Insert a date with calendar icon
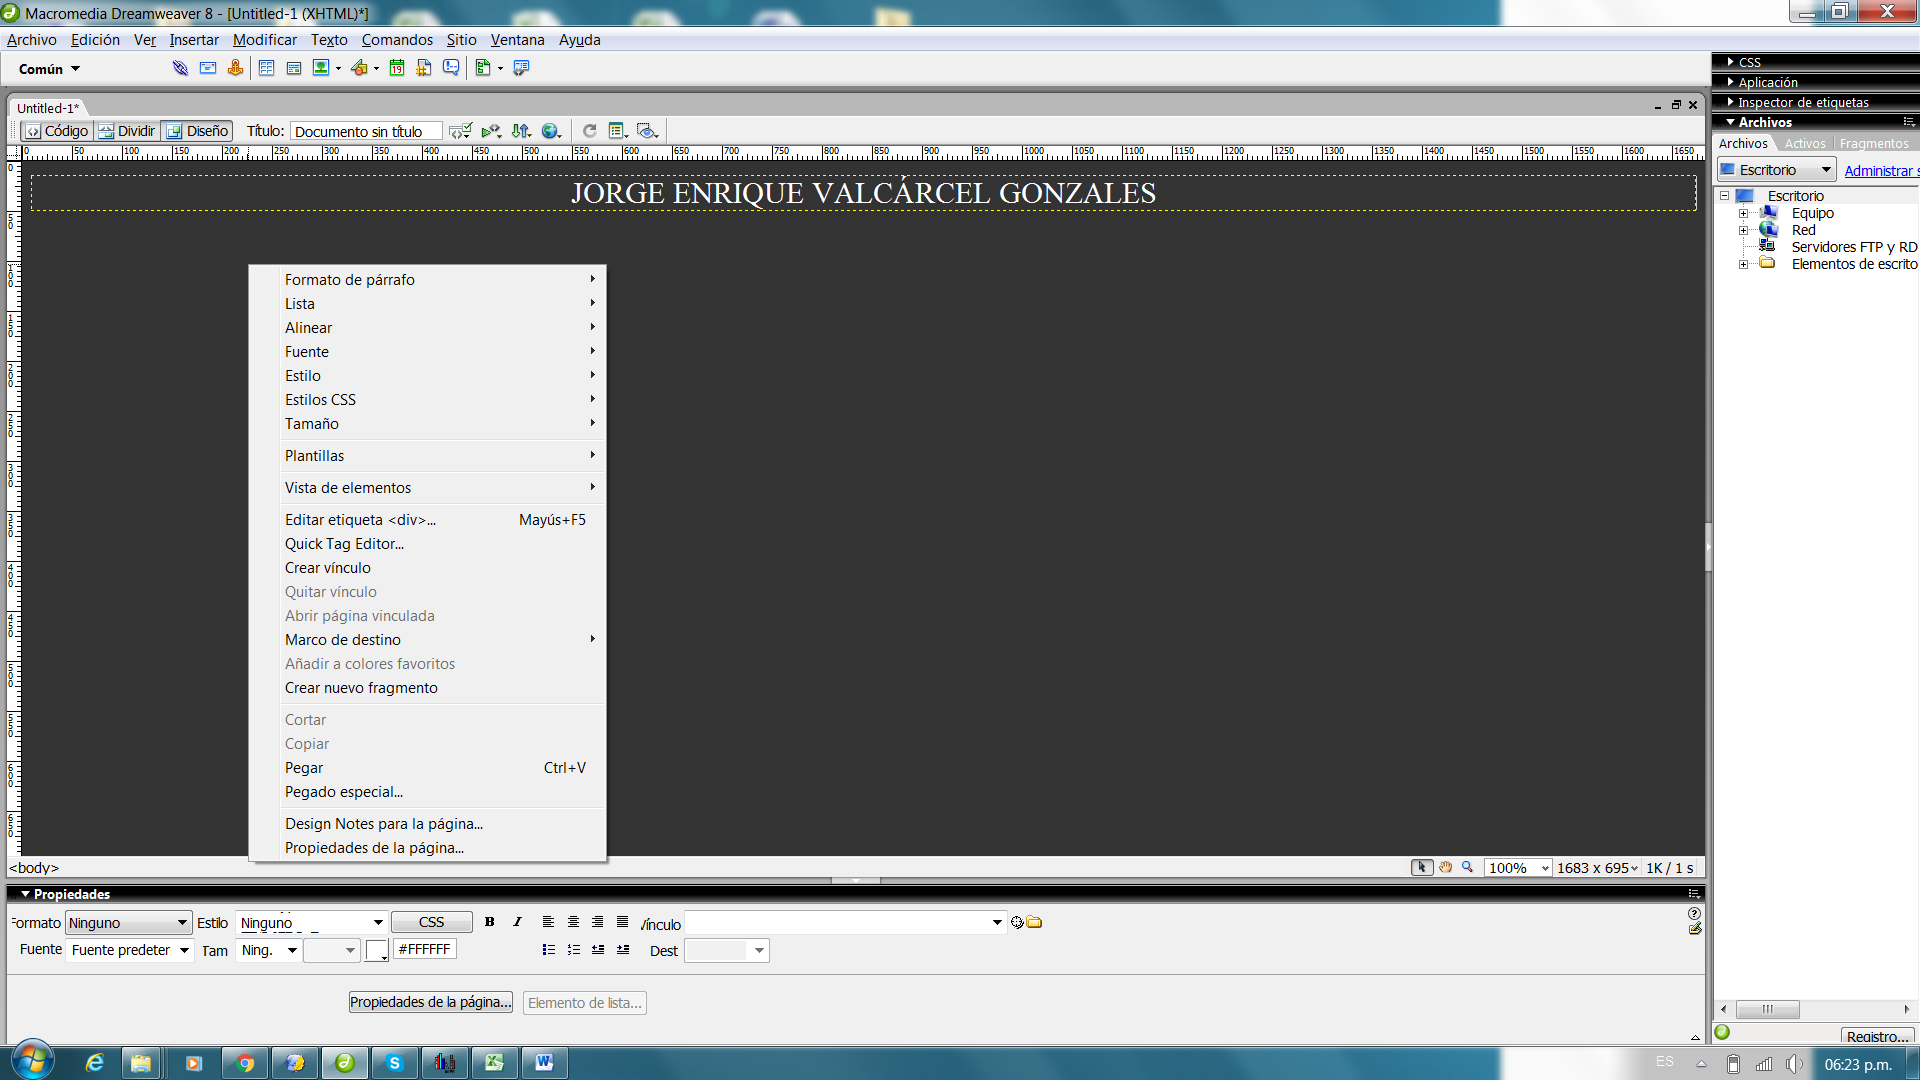 [x=397, y=68]
